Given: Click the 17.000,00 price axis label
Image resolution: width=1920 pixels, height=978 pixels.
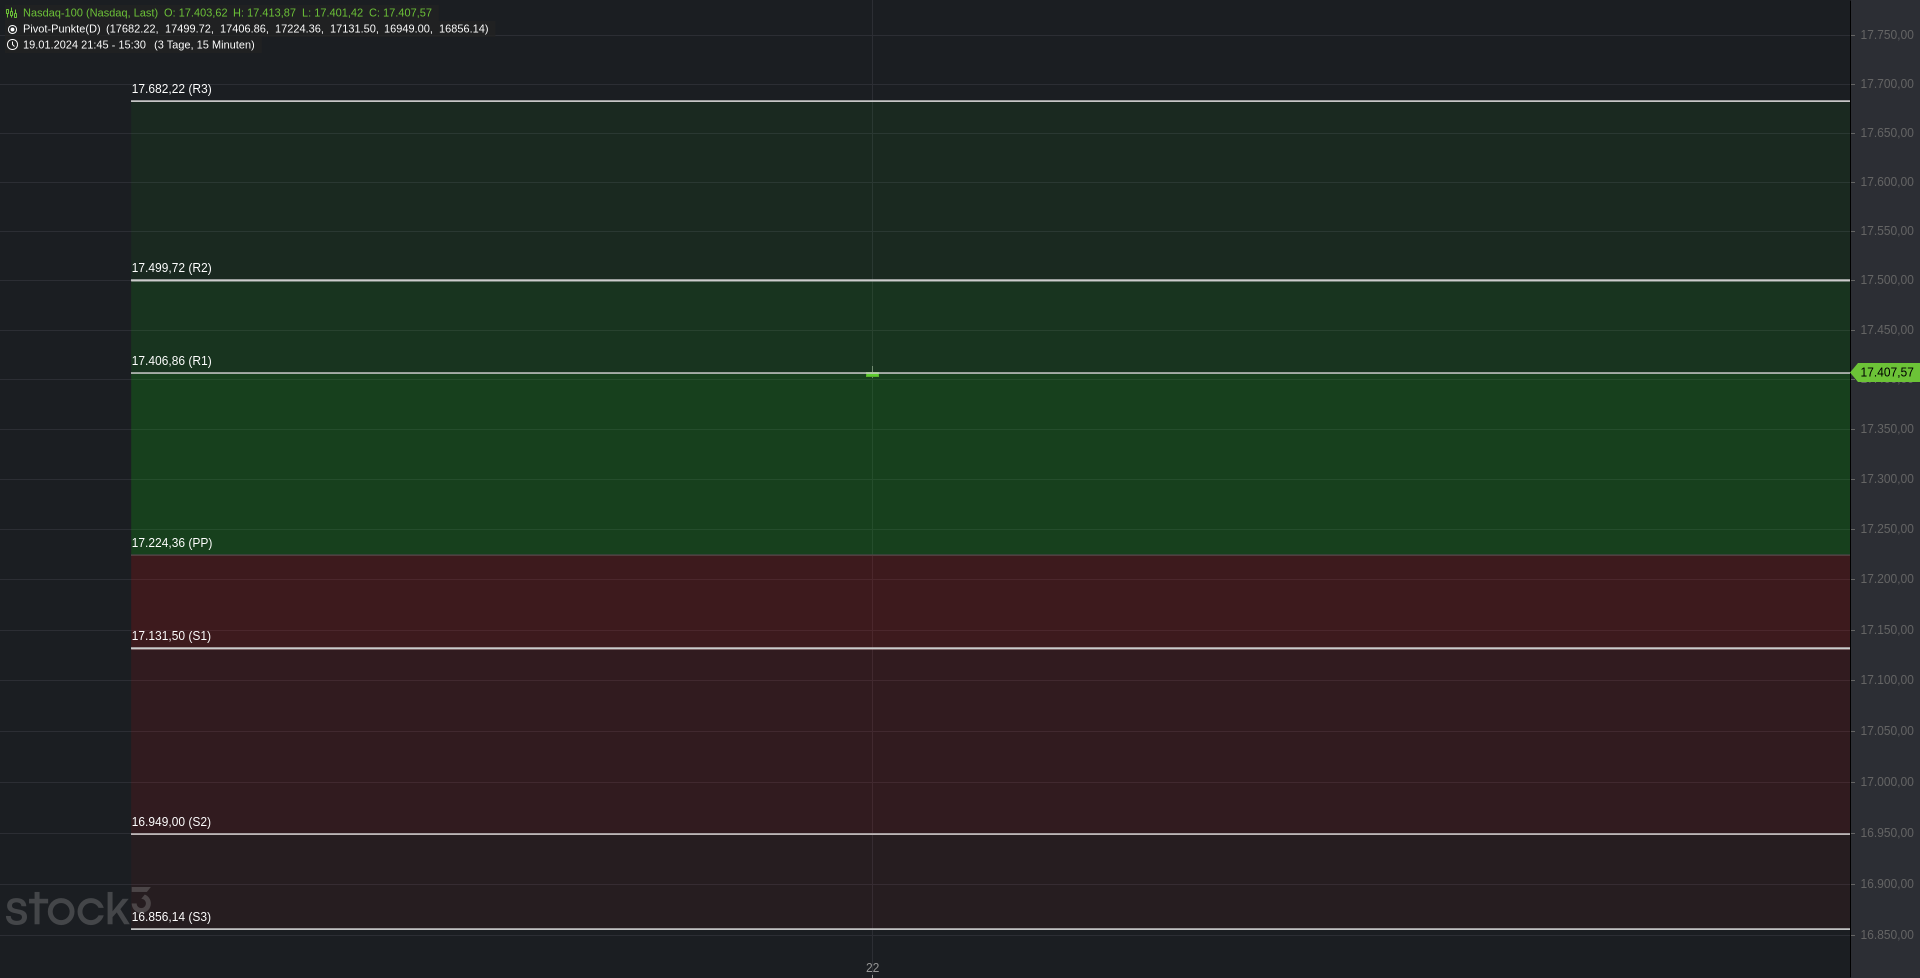Looking at the screenshot, I should tap(1886, 782).
